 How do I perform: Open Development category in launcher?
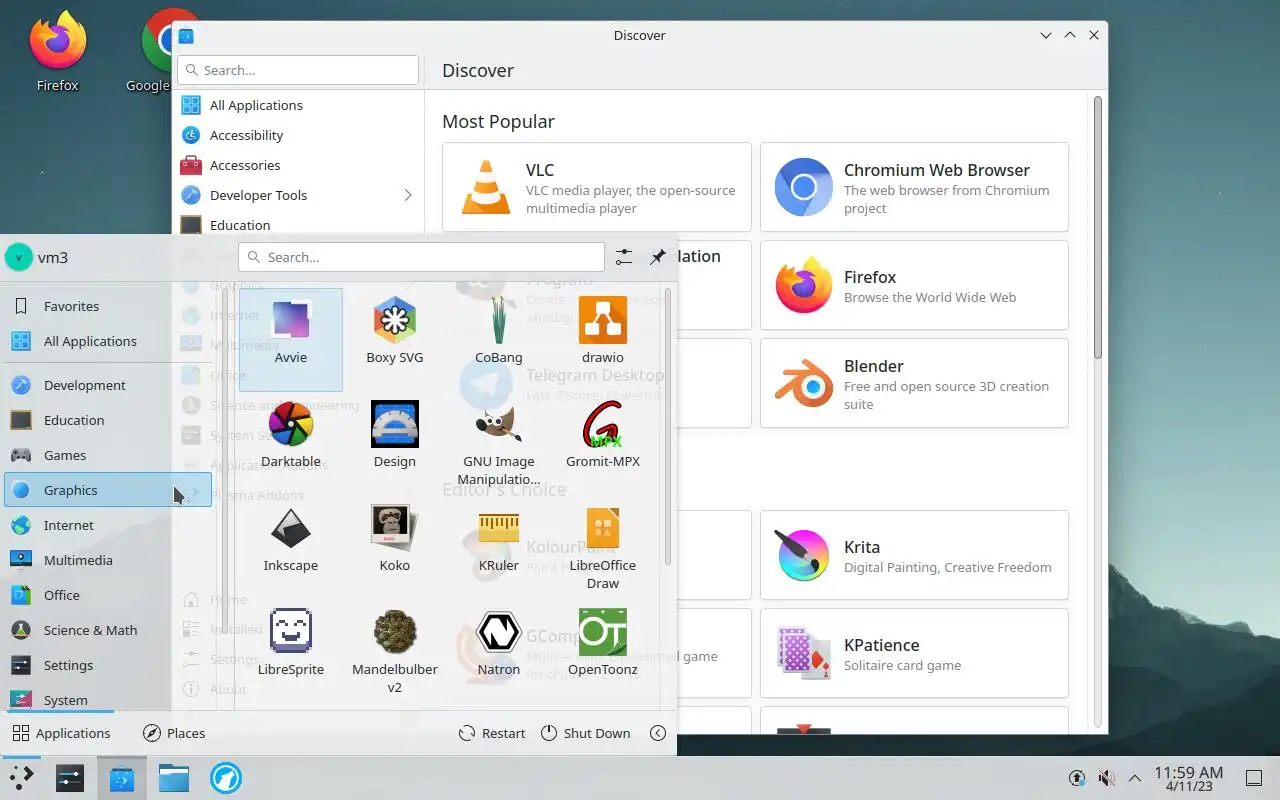pyautogui.click(x=108, y=385)
